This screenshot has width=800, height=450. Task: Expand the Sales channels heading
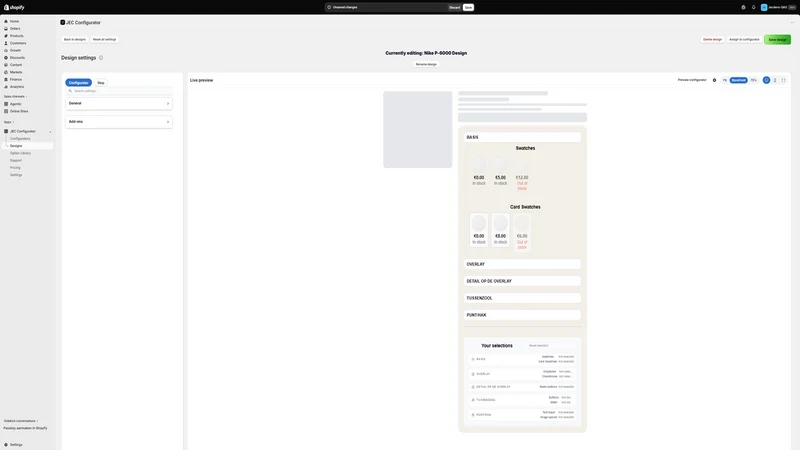pyautogui.click(x=15, y=96)
